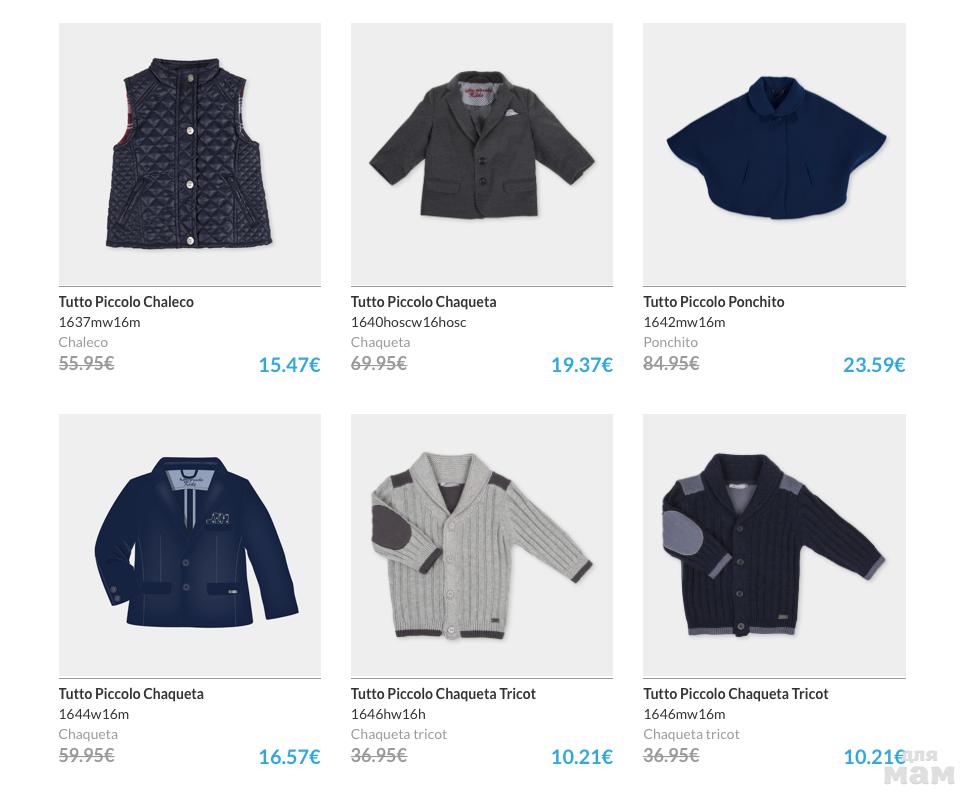View the light gray knit cardigan image
The width and height of the screenshot is (970, 799).
(x=482, y=545)
